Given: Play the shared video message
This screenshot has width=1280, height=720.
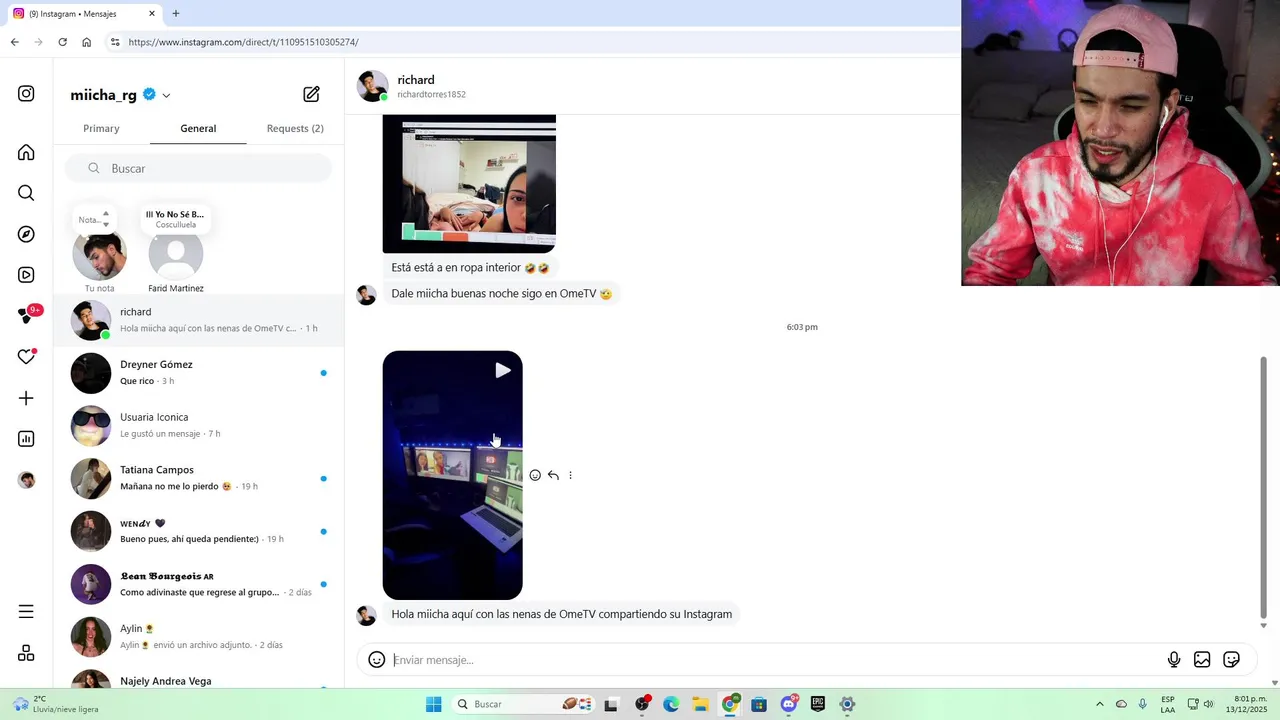Looking at the screenshot, I should pyautogui.click(x=452, y=475).
